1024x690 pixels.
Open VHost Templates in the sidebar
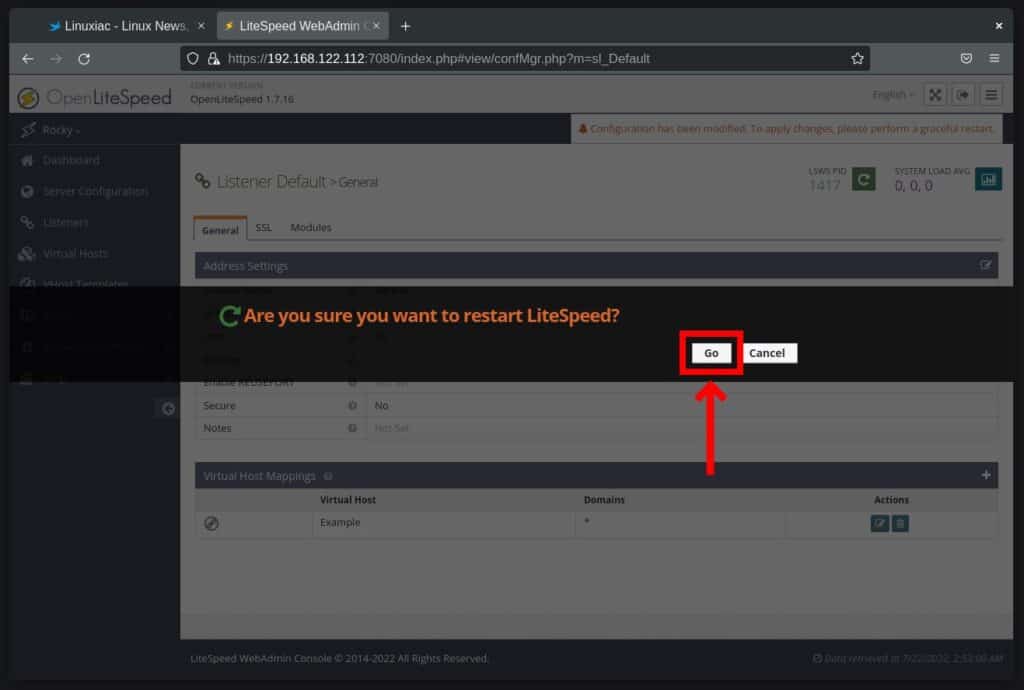pos(85,283)
